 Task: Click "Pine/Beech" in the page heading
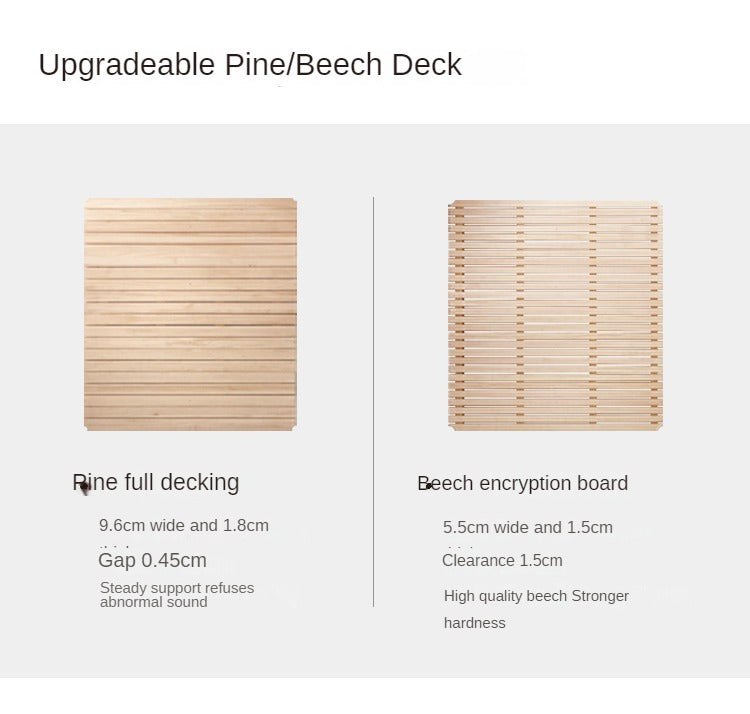(303, 65)
